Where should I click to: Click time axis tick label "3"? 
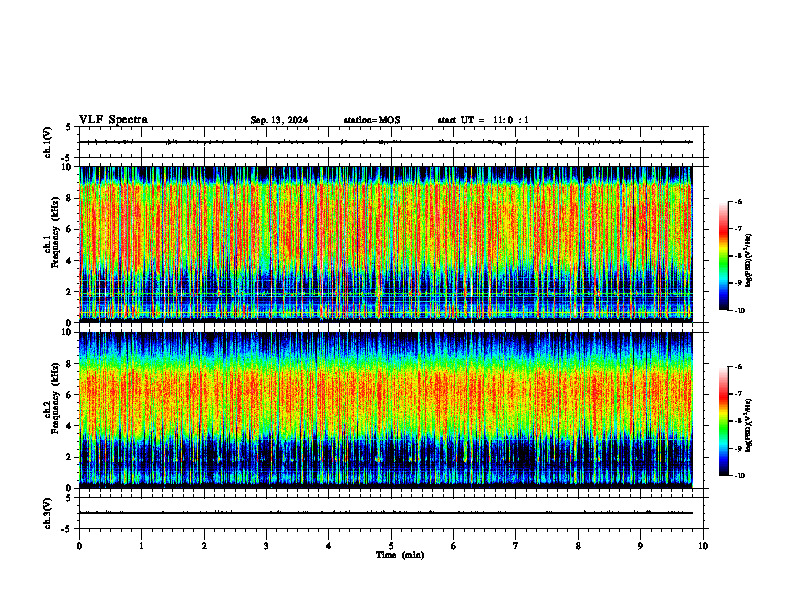[266, 546]
